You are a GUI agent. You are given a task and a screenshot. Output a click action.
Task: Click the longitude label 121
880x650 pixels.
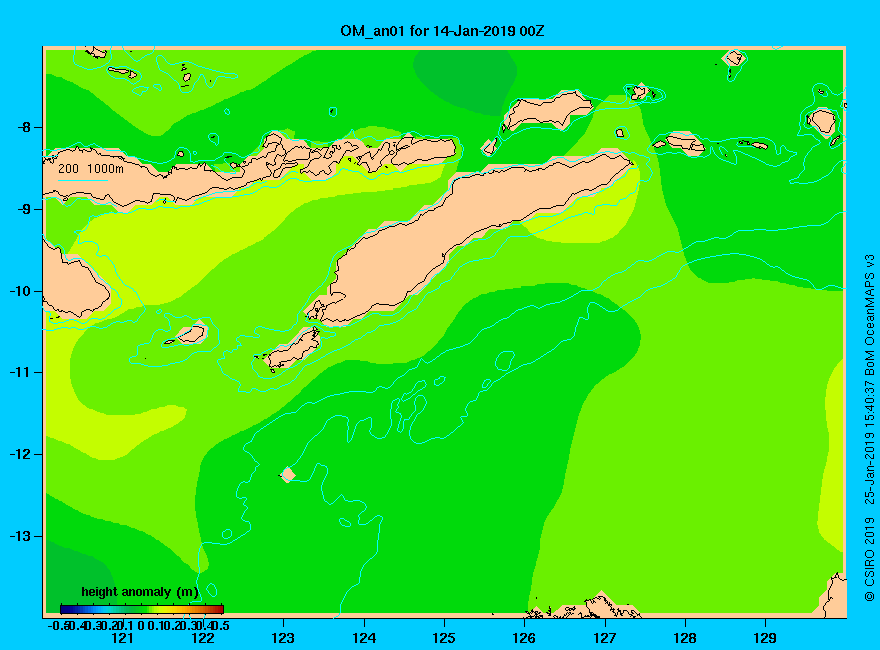click(x=122, y=638)
